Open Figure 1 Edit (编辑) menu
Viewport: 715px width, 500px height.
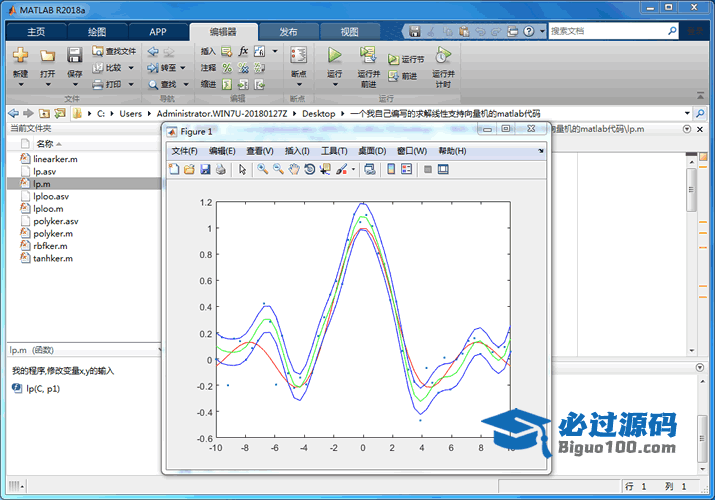tap(222, 151)
